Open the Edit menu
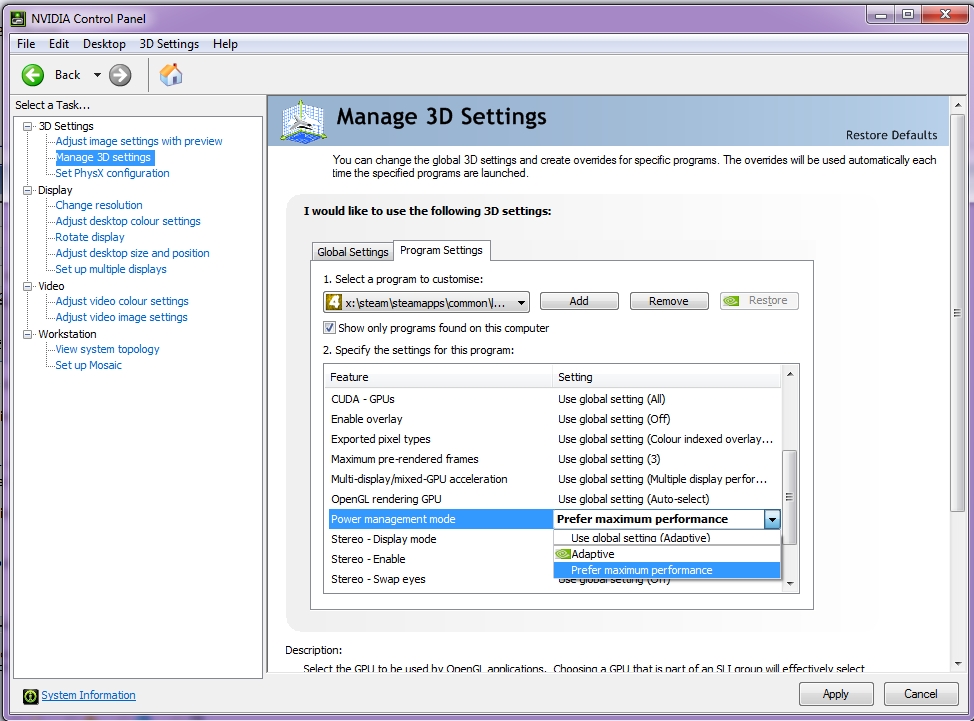 59,43
